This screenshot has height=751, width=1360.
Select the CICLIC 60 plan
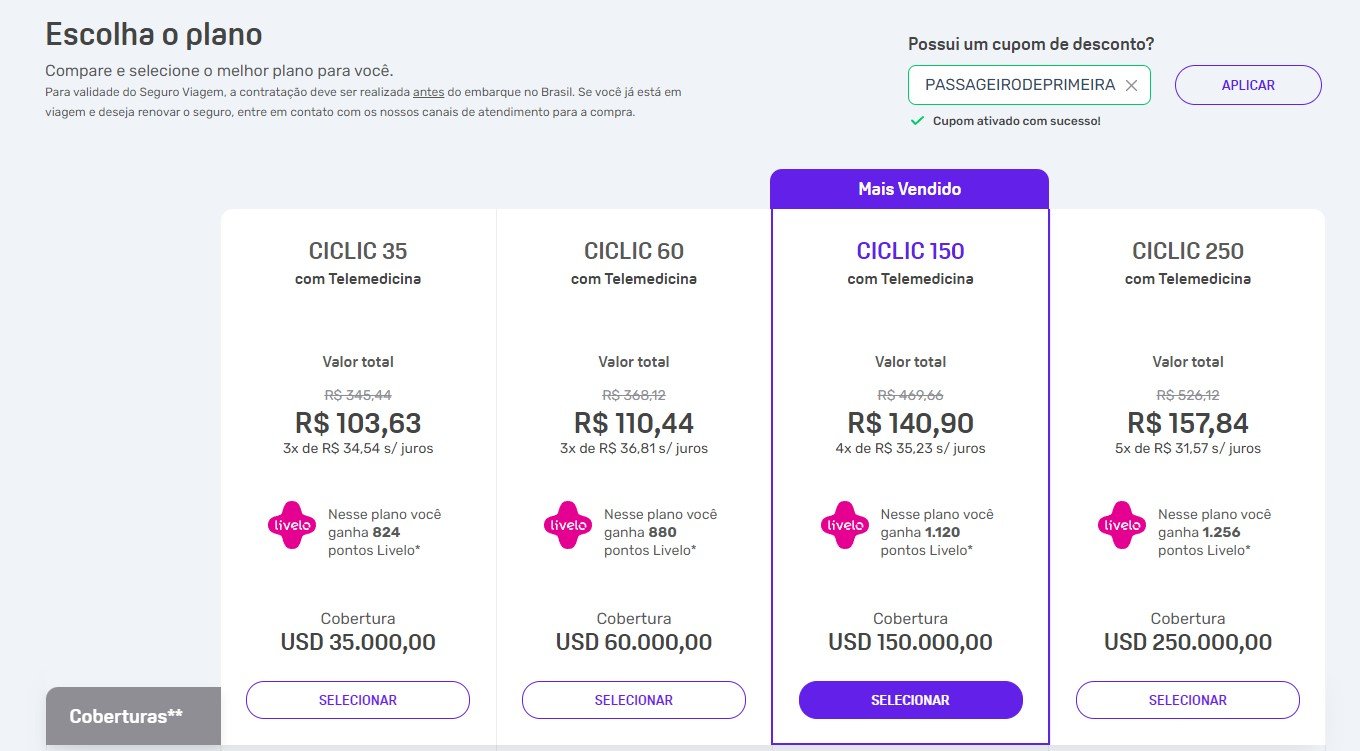(x=634, y=700)
